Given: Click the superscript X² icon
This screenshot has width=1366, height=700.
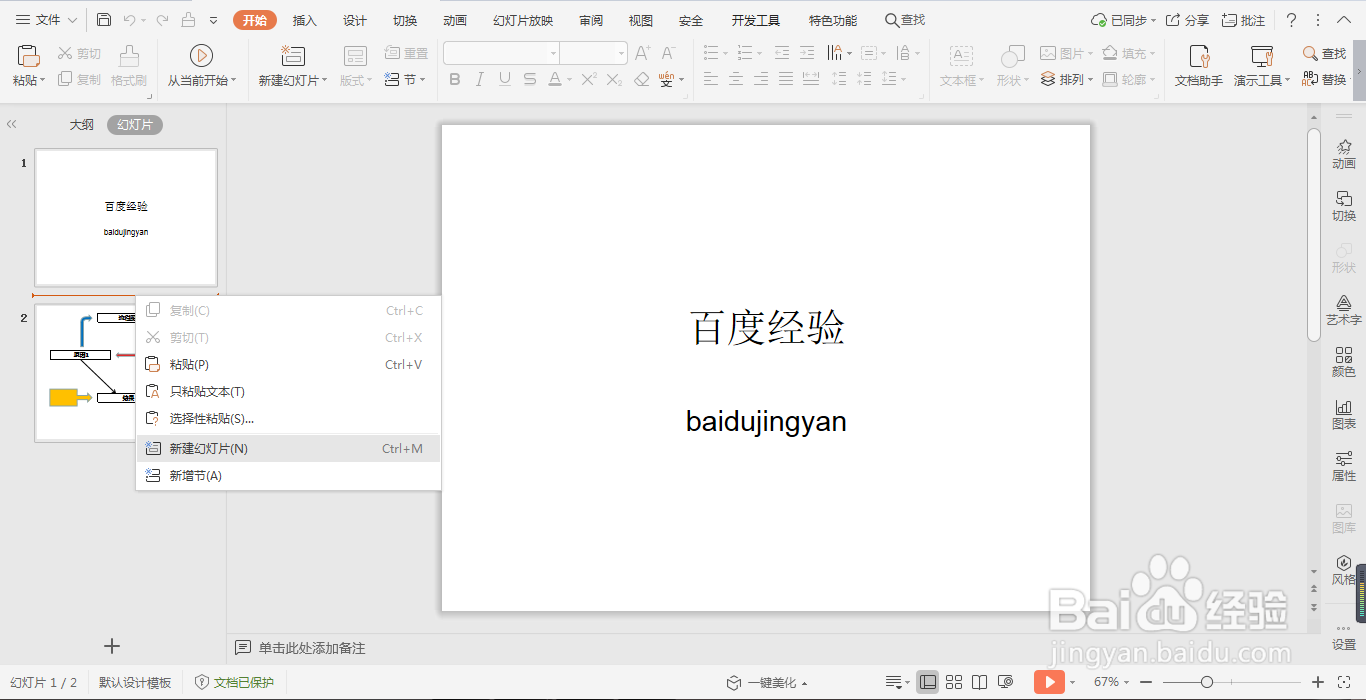Looking at the screenshot, I should pyautogui.click(x=589, y=79).
